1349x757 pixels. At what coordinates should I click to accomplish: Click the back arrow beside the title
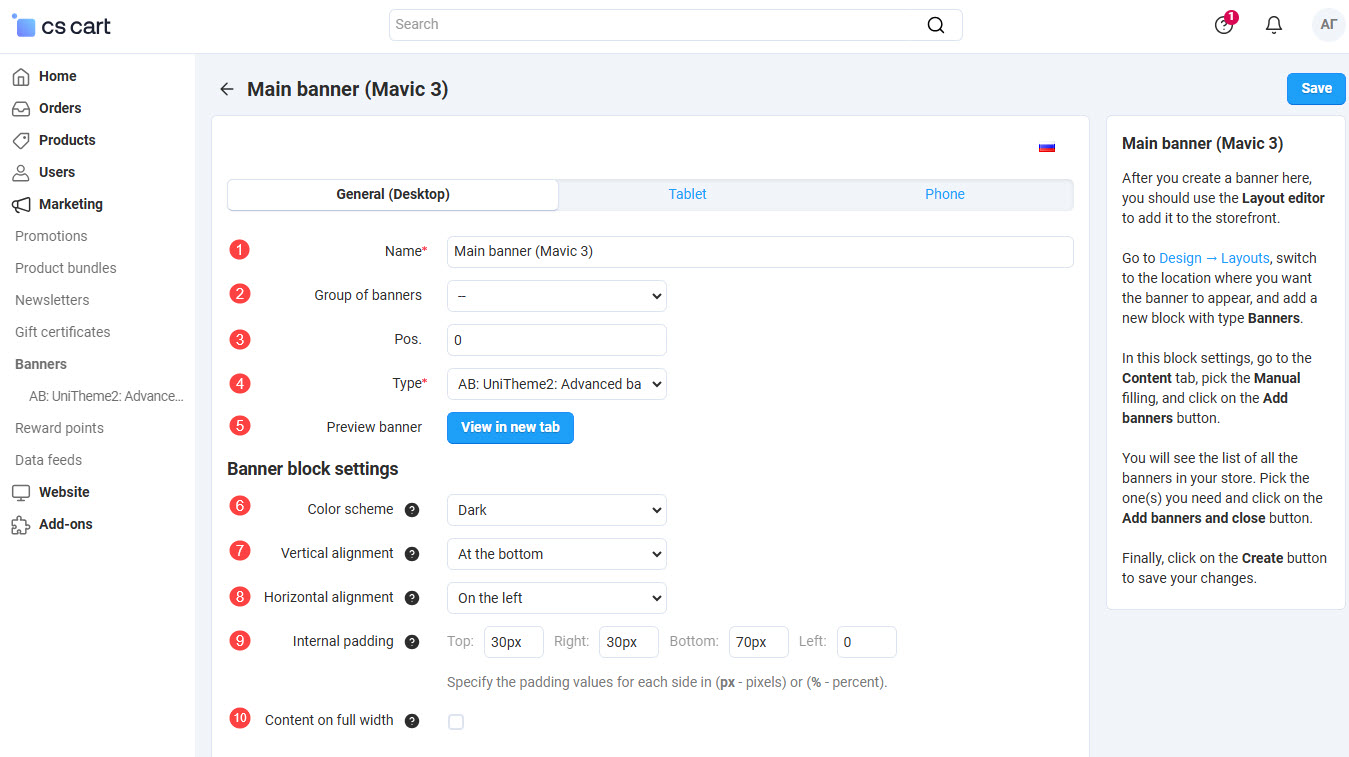point(227,89)
